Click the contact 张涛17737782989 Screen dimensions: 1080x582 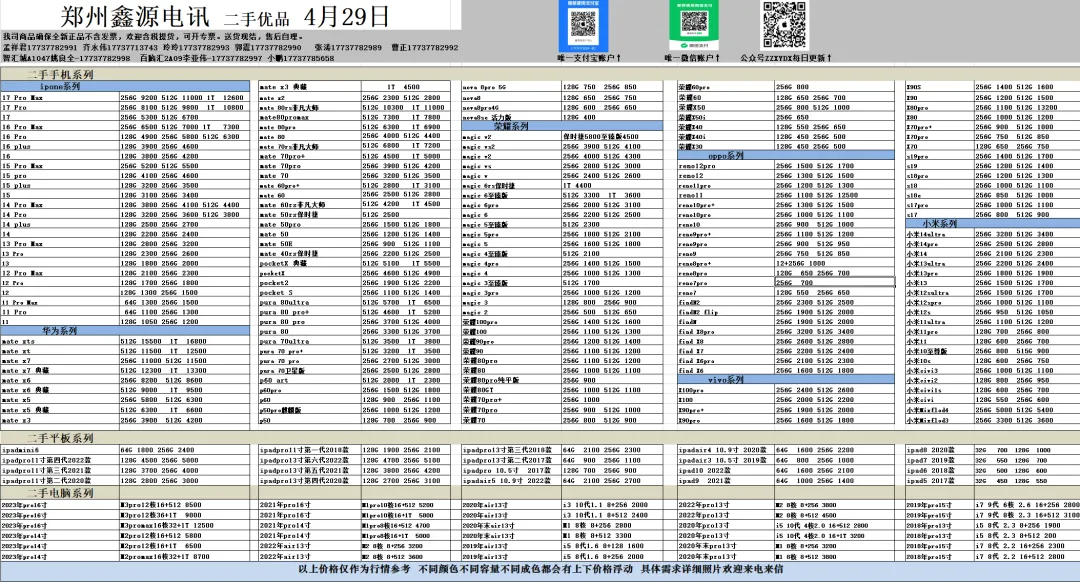348,48
